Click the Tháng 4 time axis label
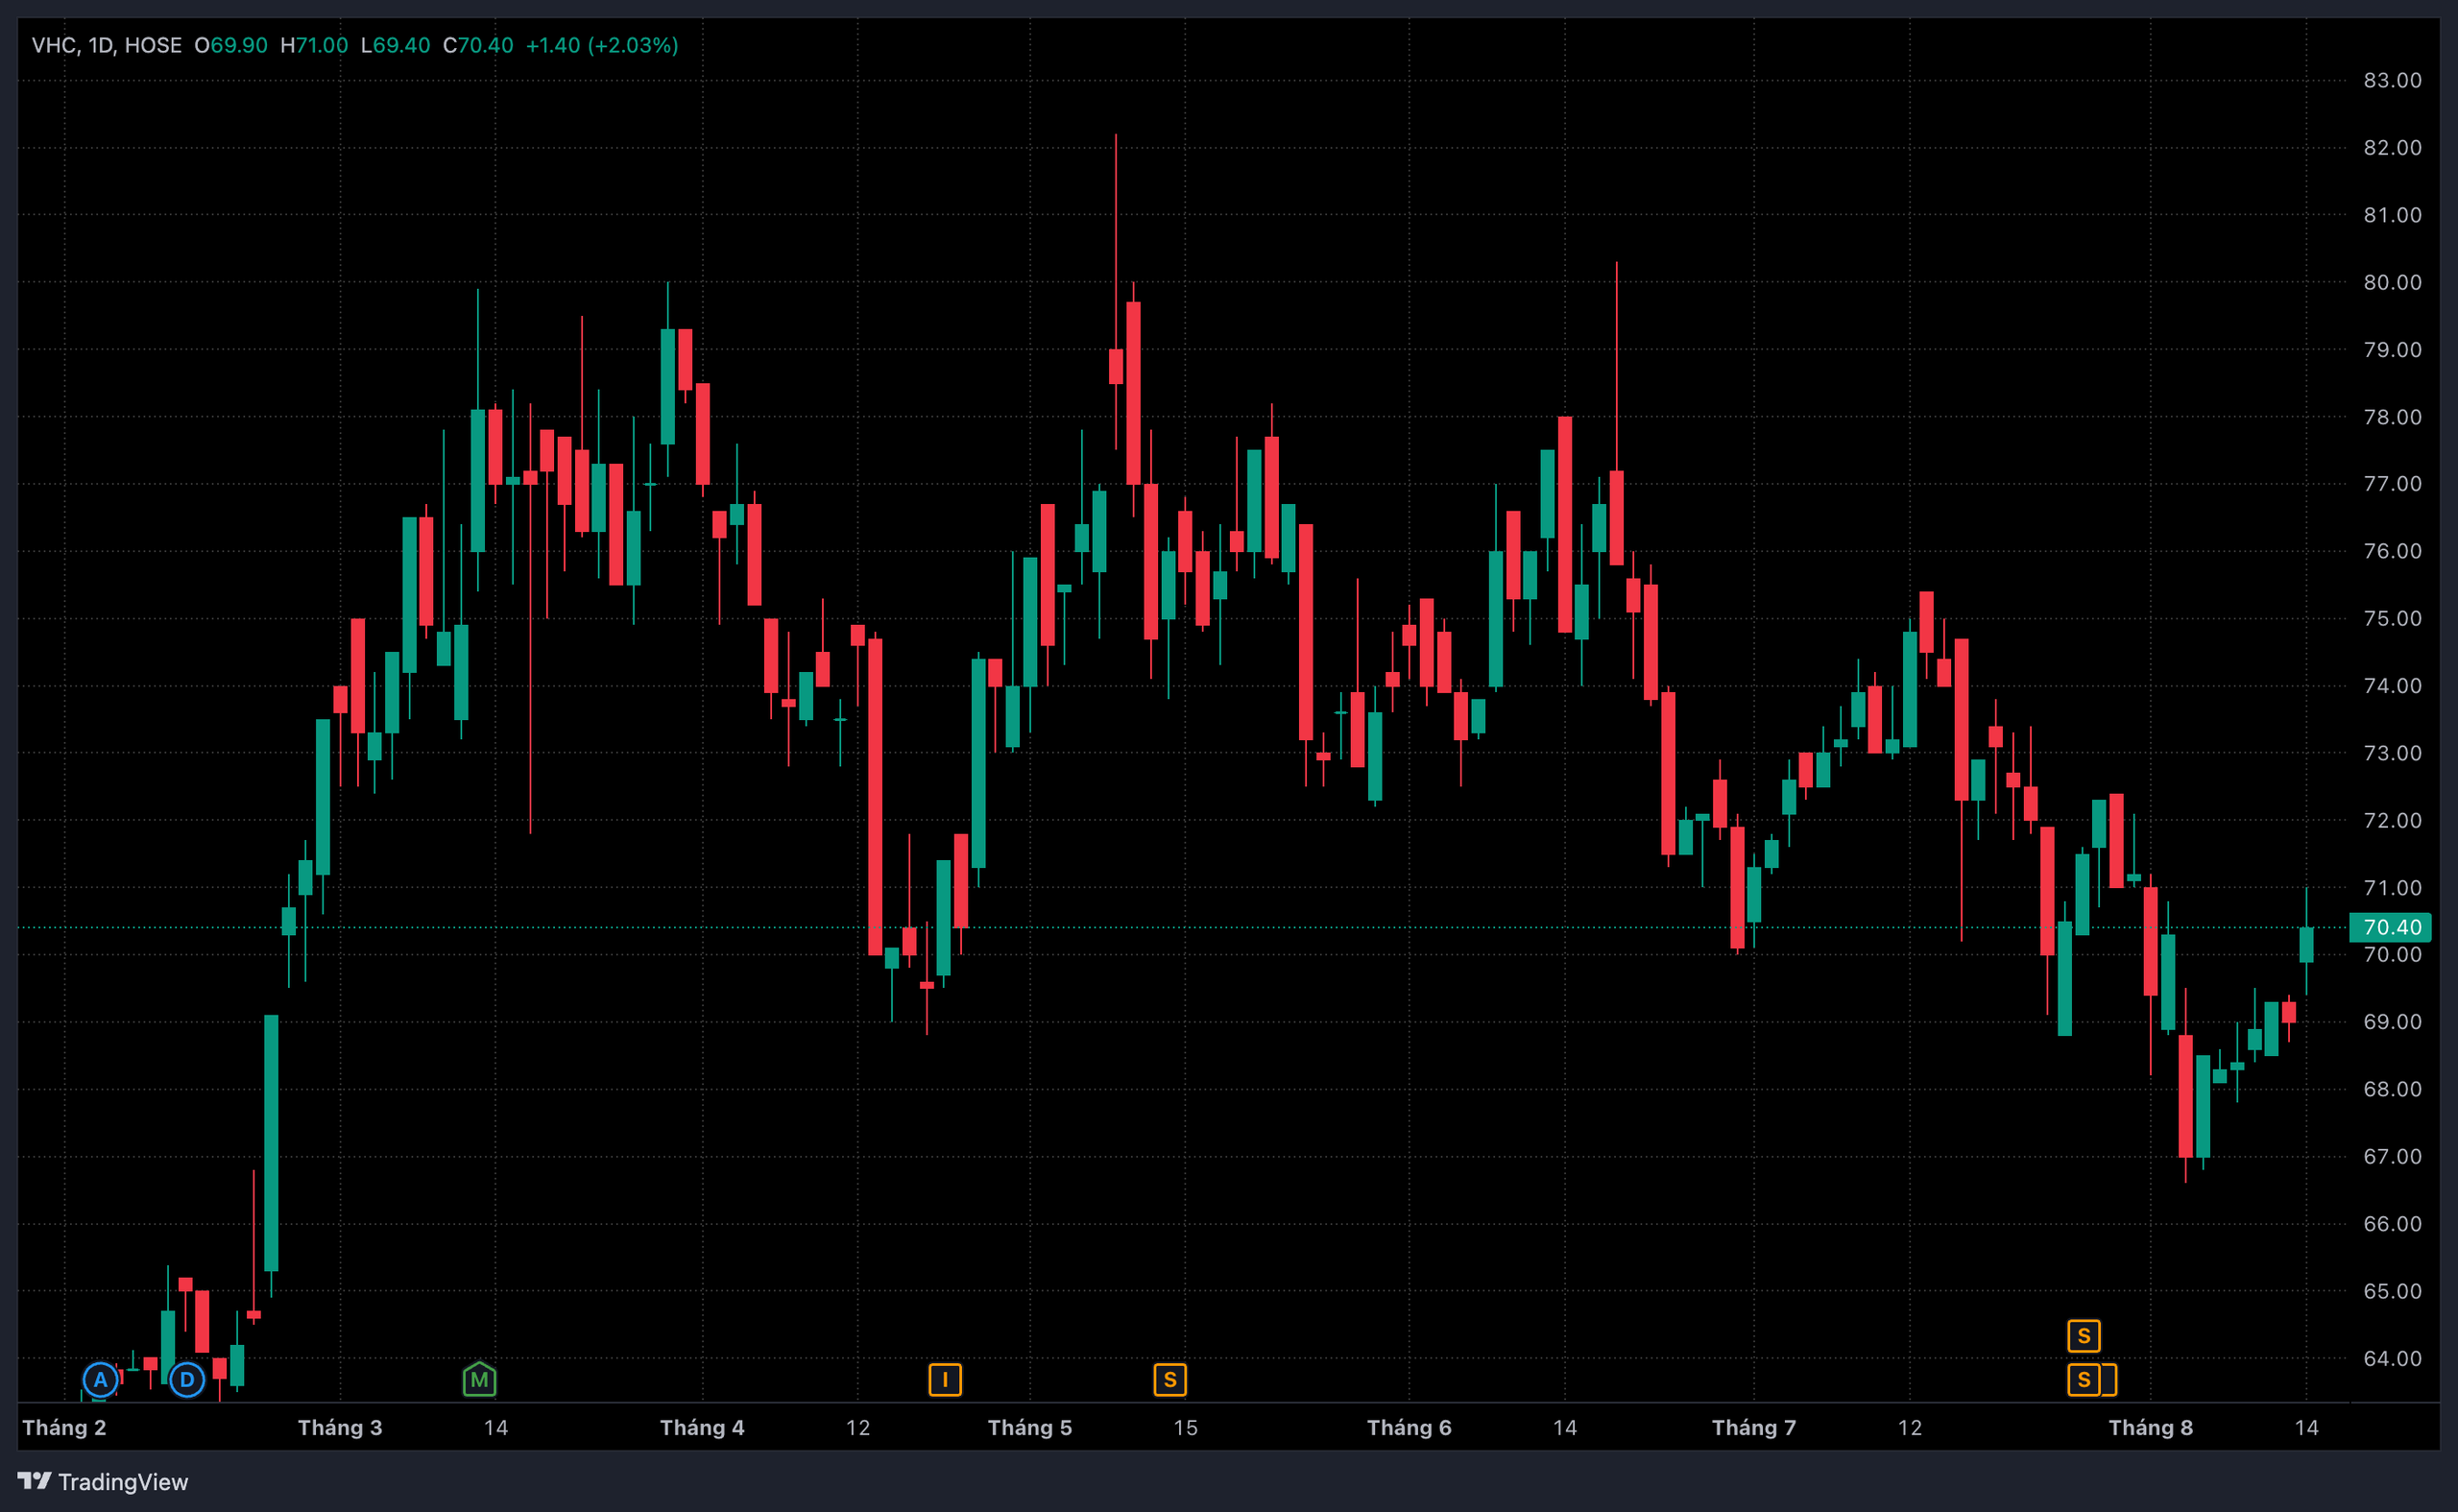This screenshot has height=1512, width=2458. 702,1427
